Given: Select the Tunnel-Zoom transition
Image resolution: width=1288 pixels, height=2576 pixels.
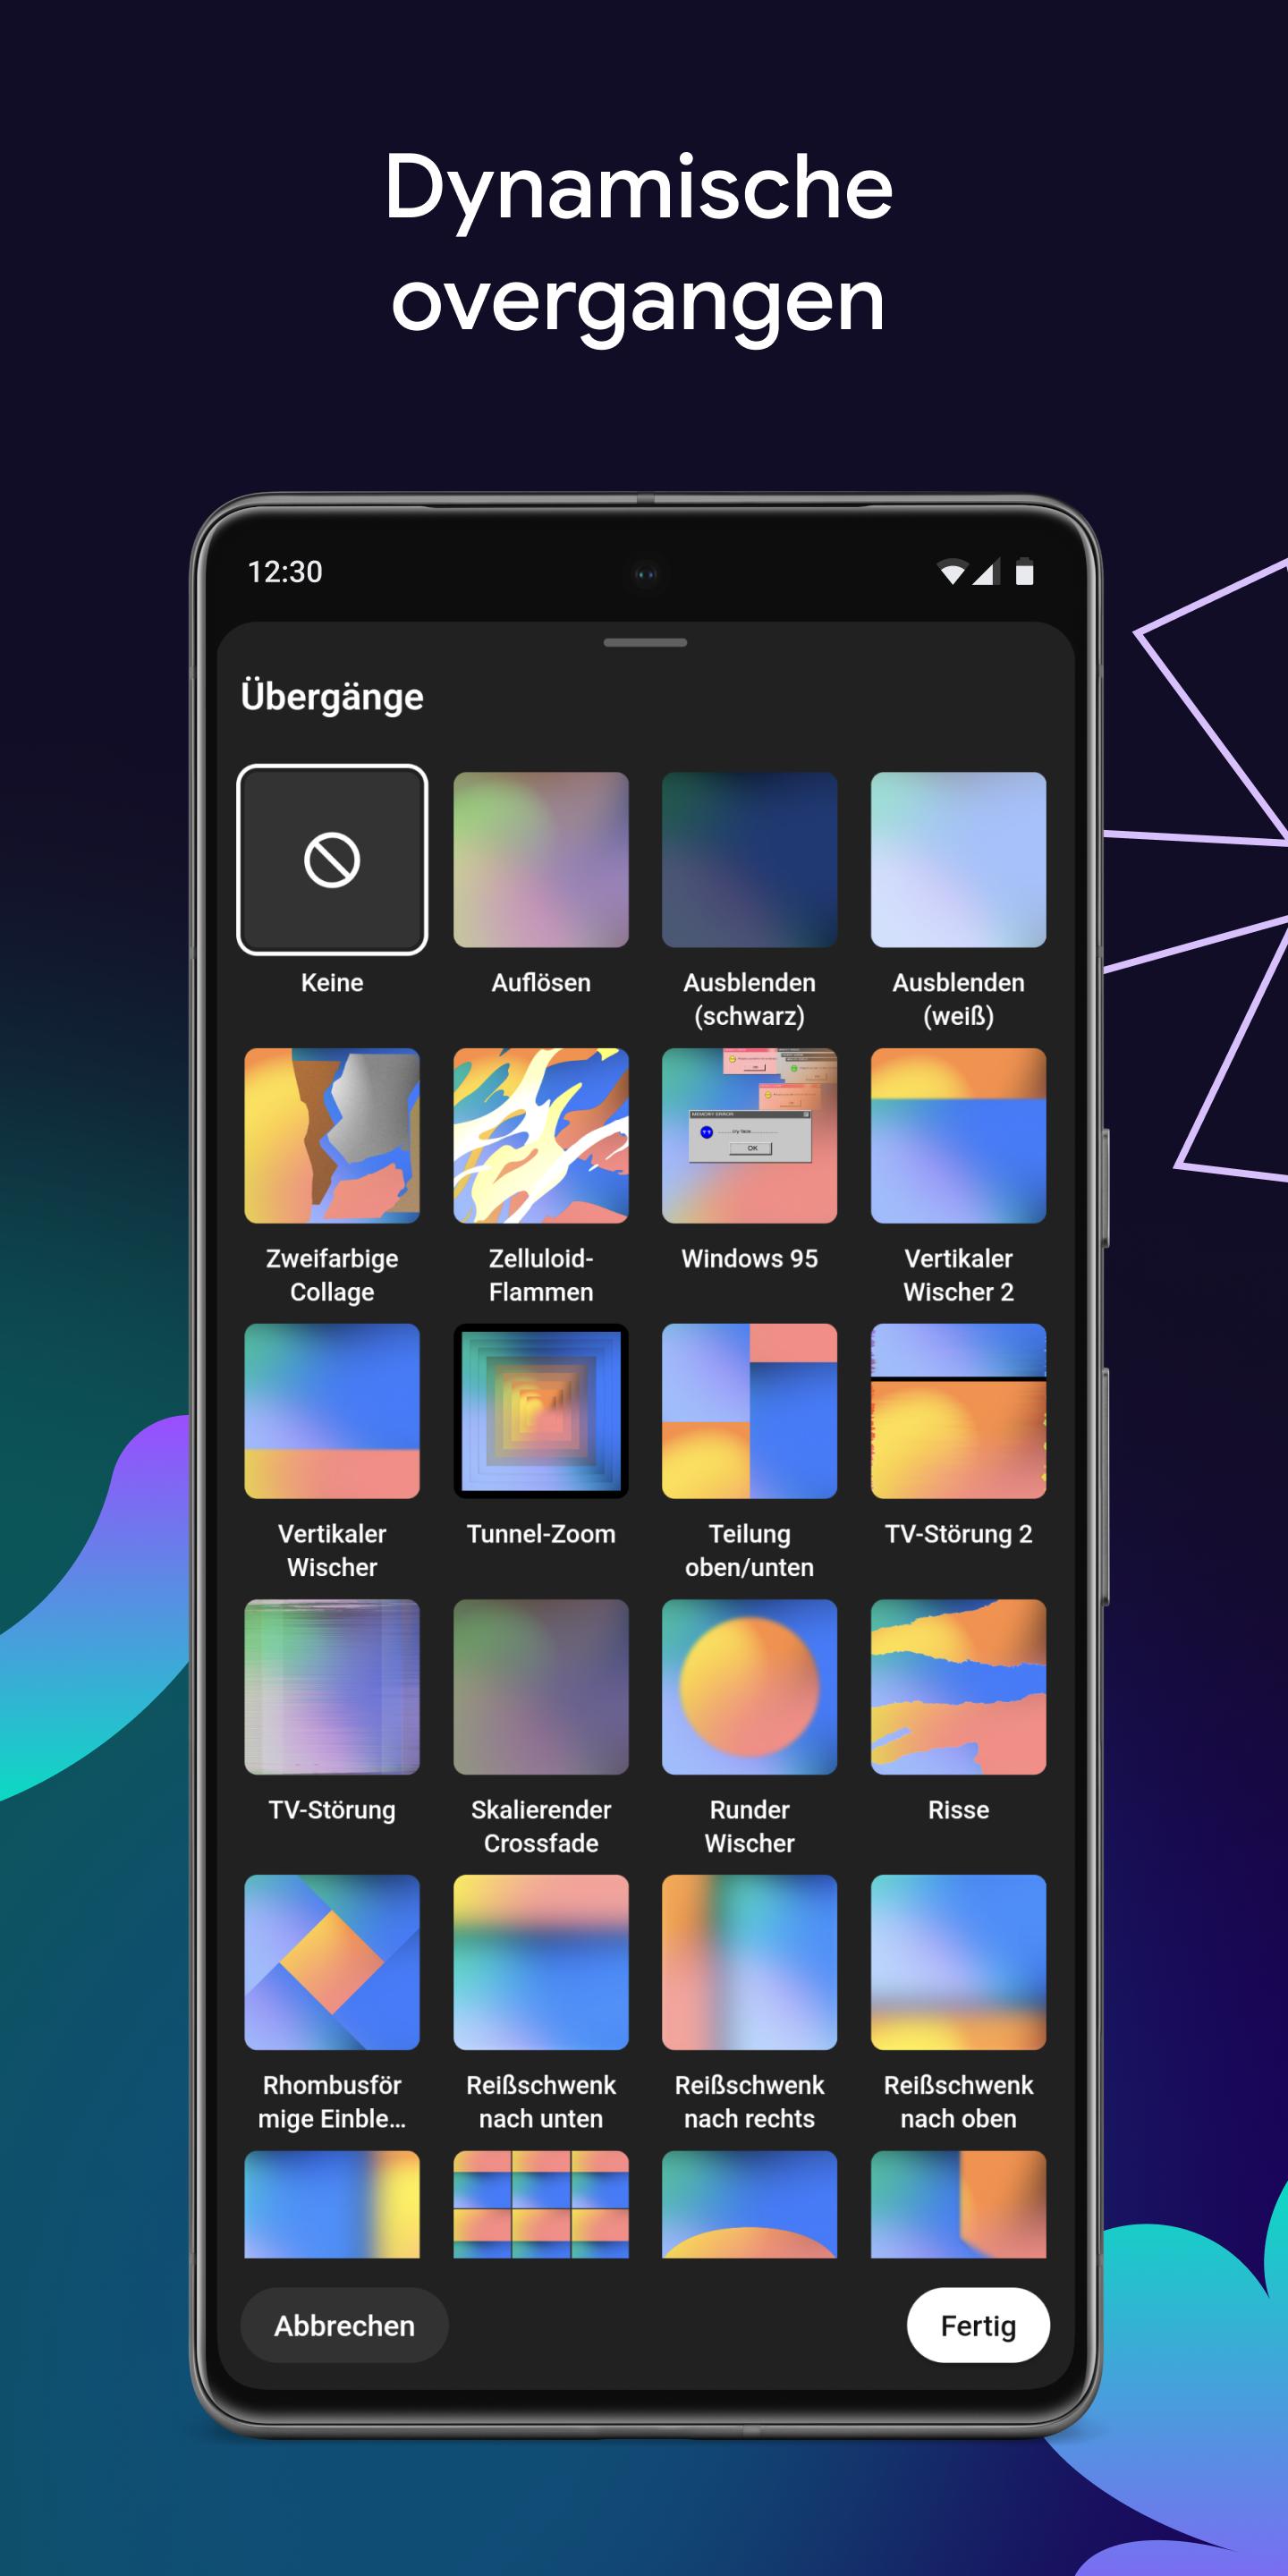Looking at the screenshot, I should 541,1410.
